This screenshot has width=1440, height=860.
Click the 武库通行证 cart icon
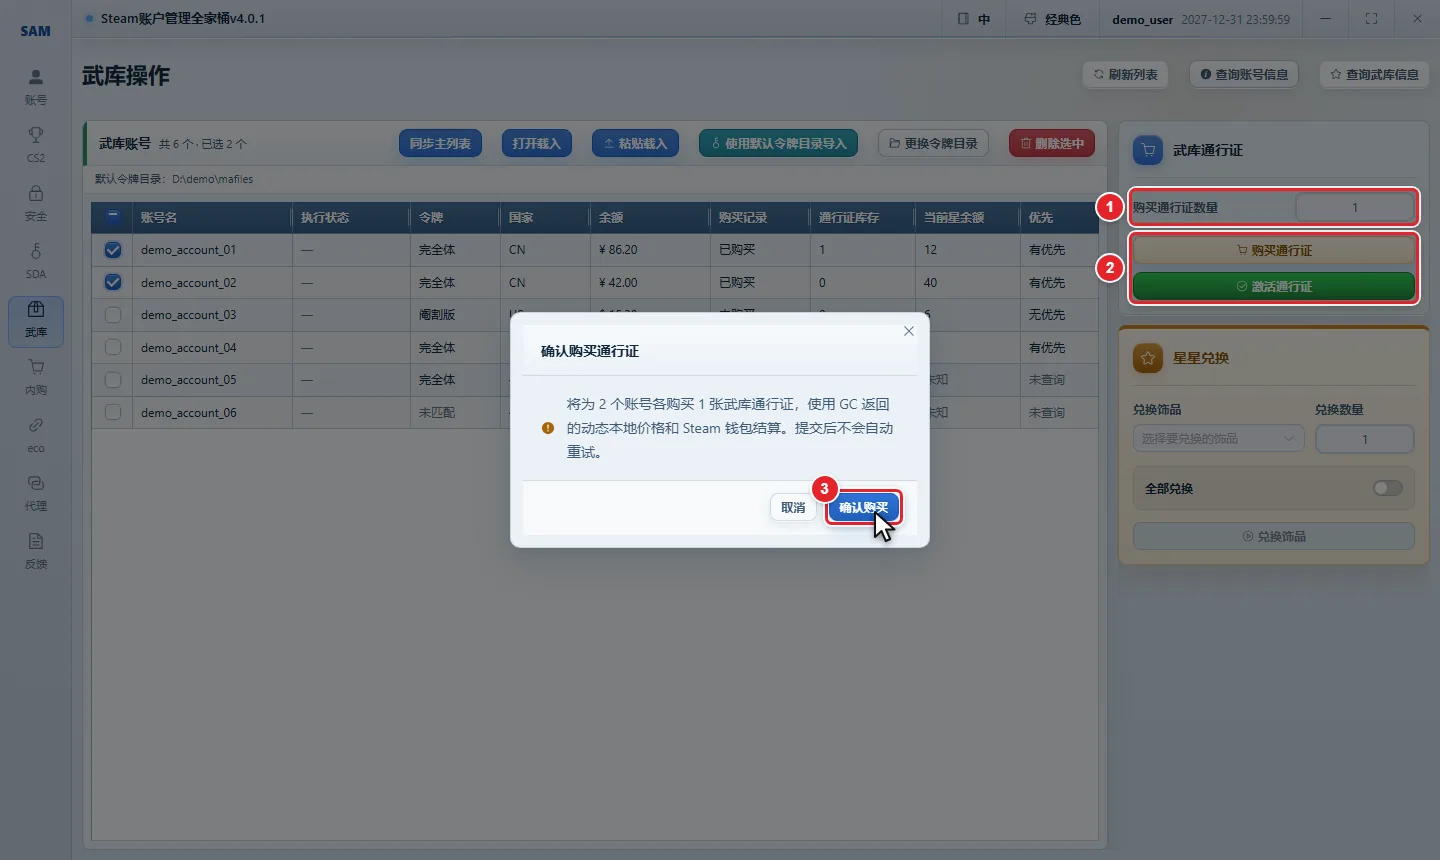(x=1148, y=150)
